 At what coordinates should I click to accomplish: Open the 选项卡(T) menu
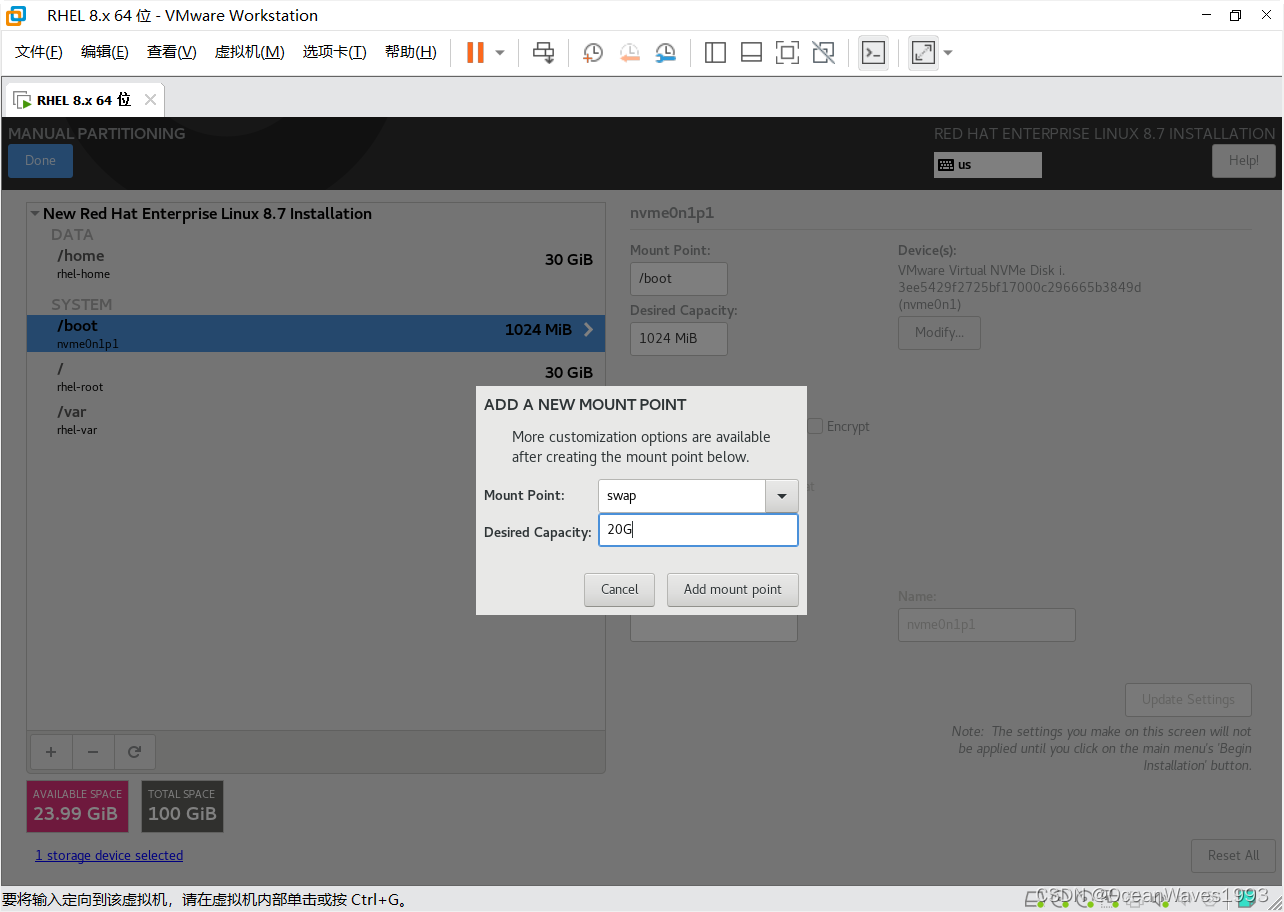coord(335,52)
